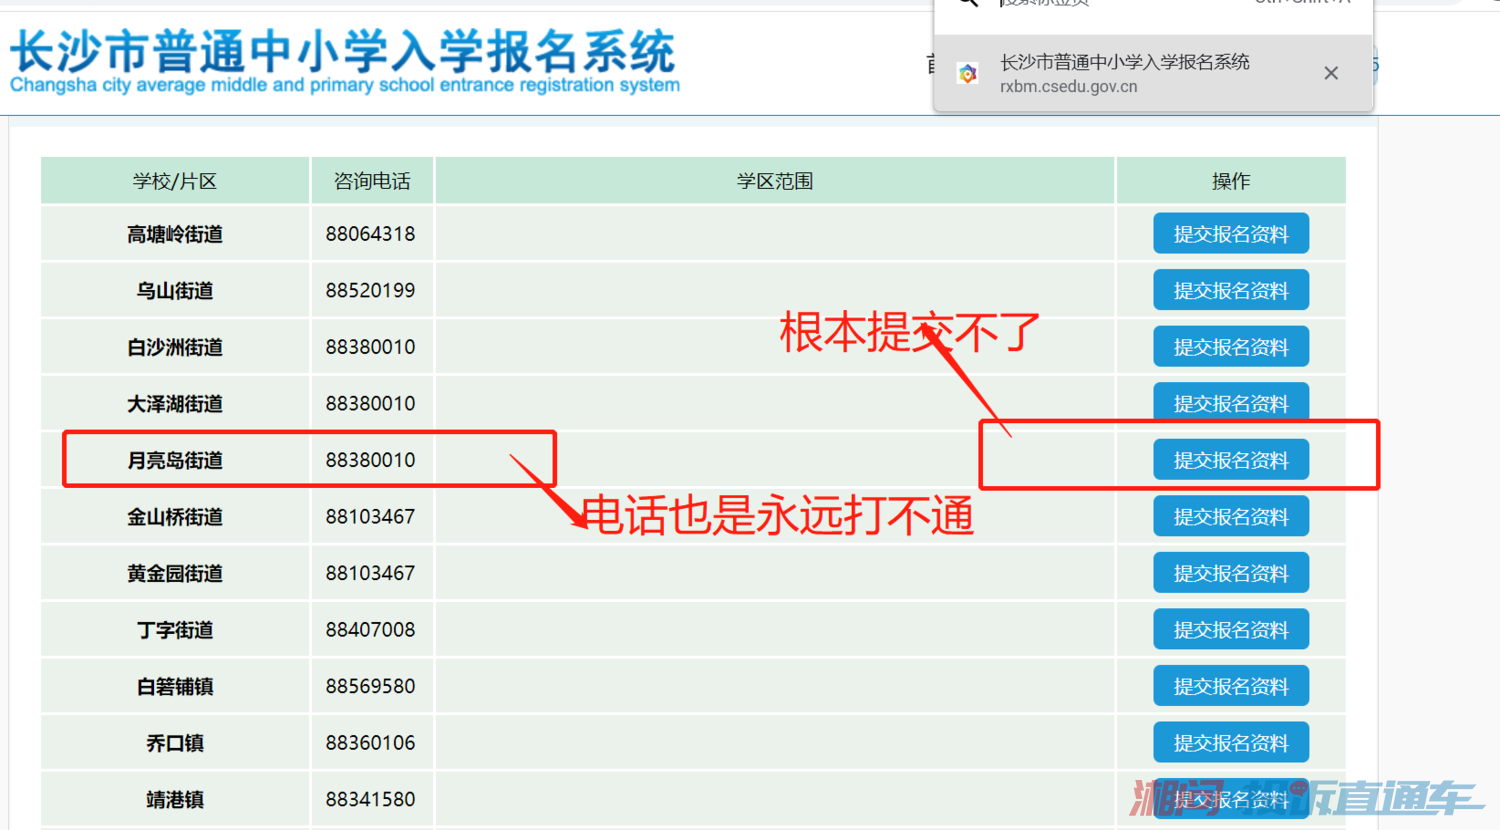Submit registration for 黄金园街道

click(1231, 573)
